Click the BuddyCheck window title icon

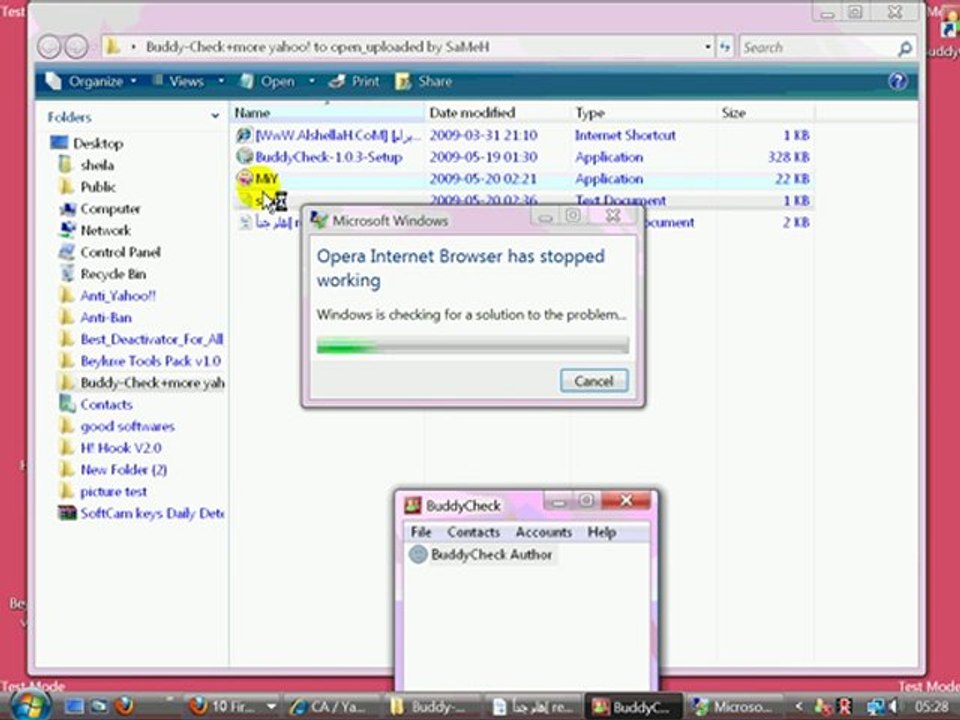(413, 505)
